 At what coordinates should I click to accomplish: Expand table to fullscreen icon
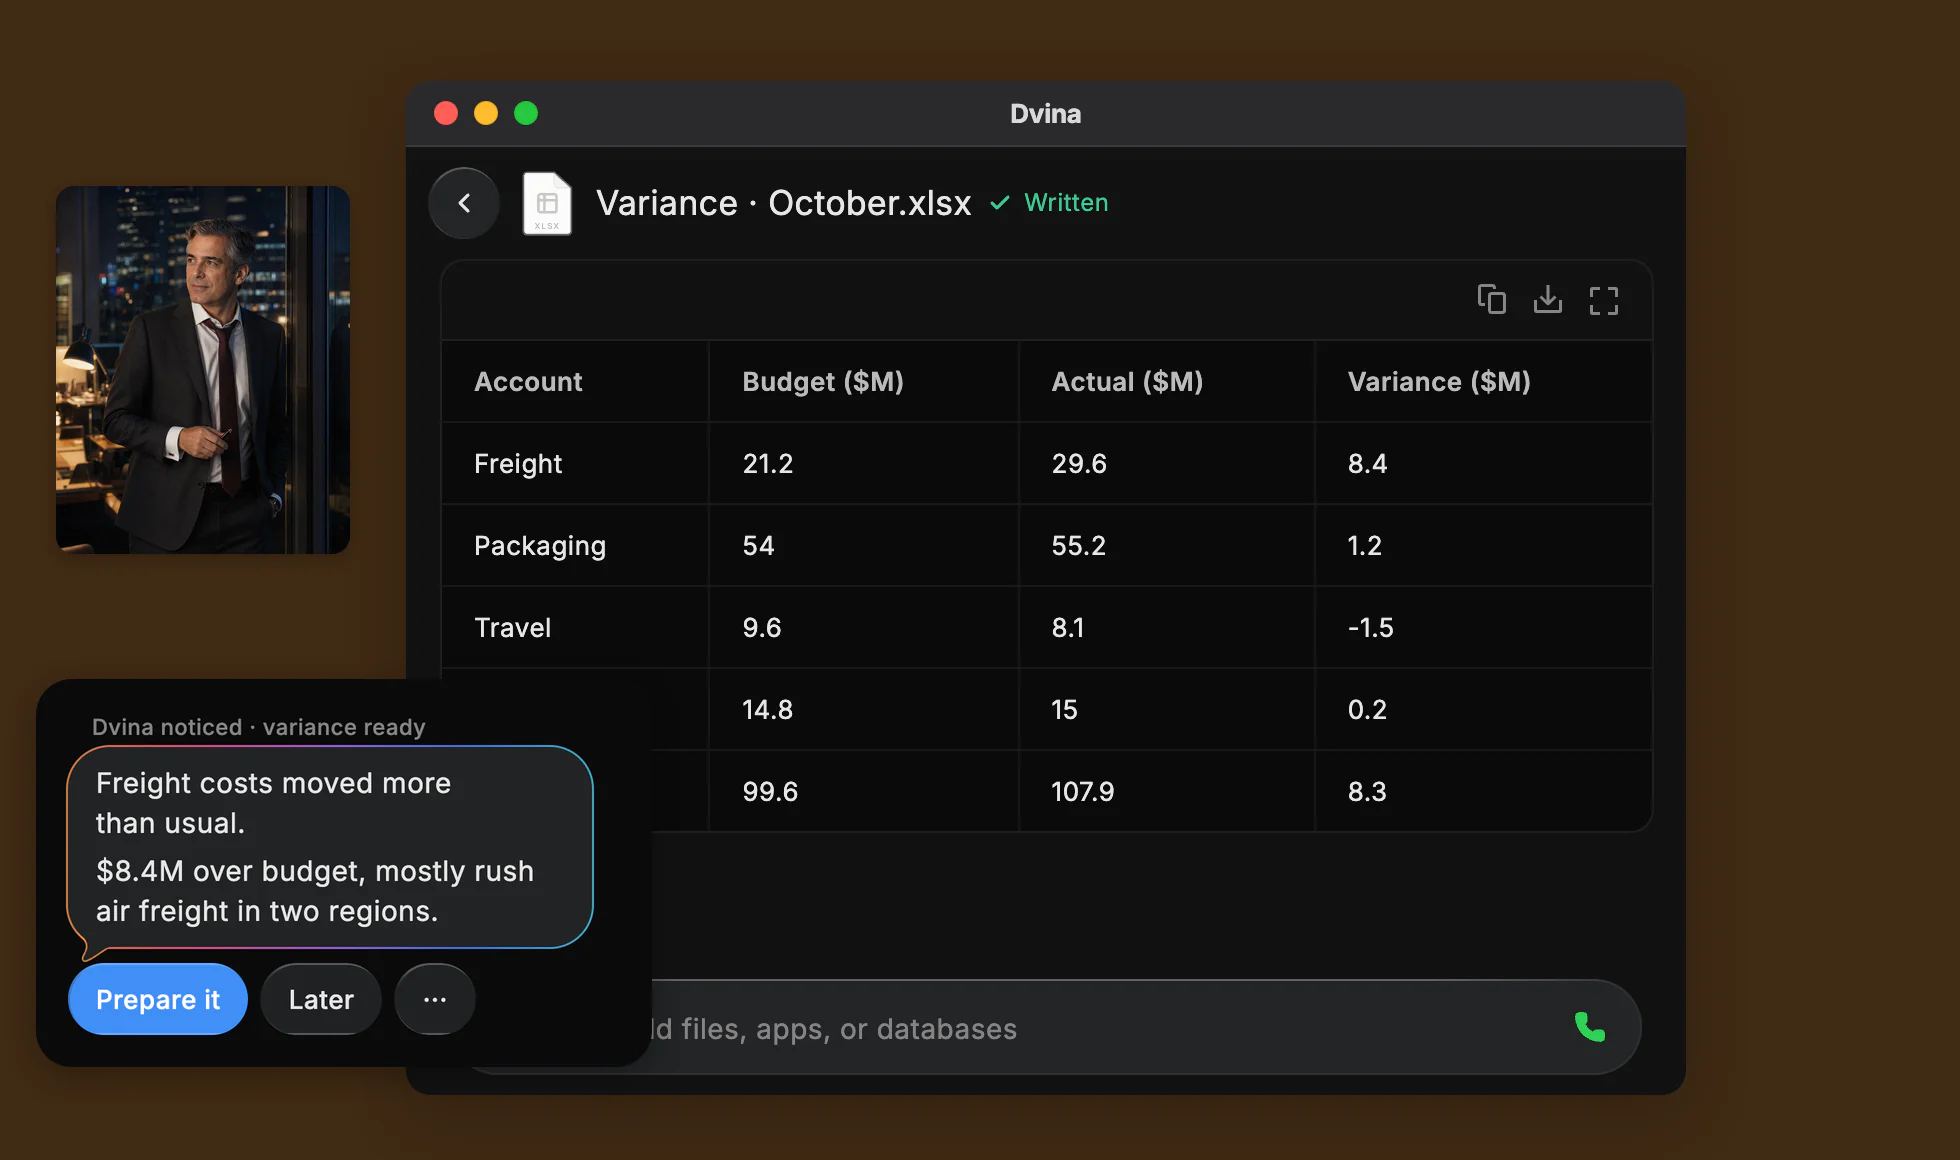pos(1604,300)
